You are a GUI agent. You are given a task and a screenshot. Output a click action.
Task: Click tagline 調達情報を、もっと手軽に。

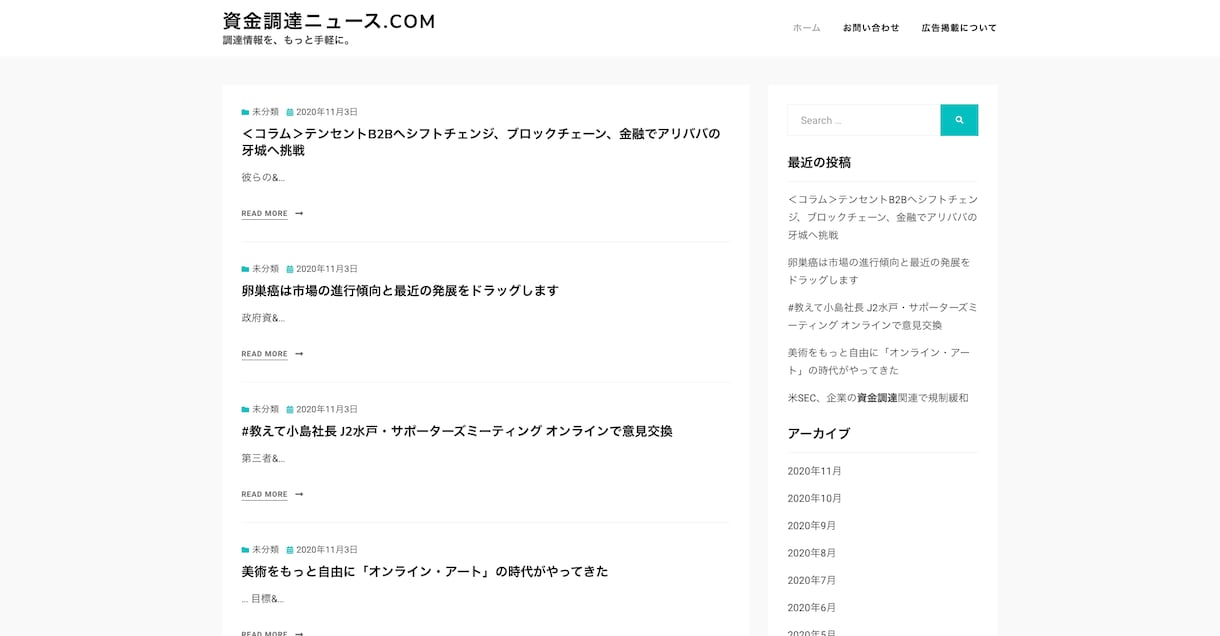[x=288, y=41]
